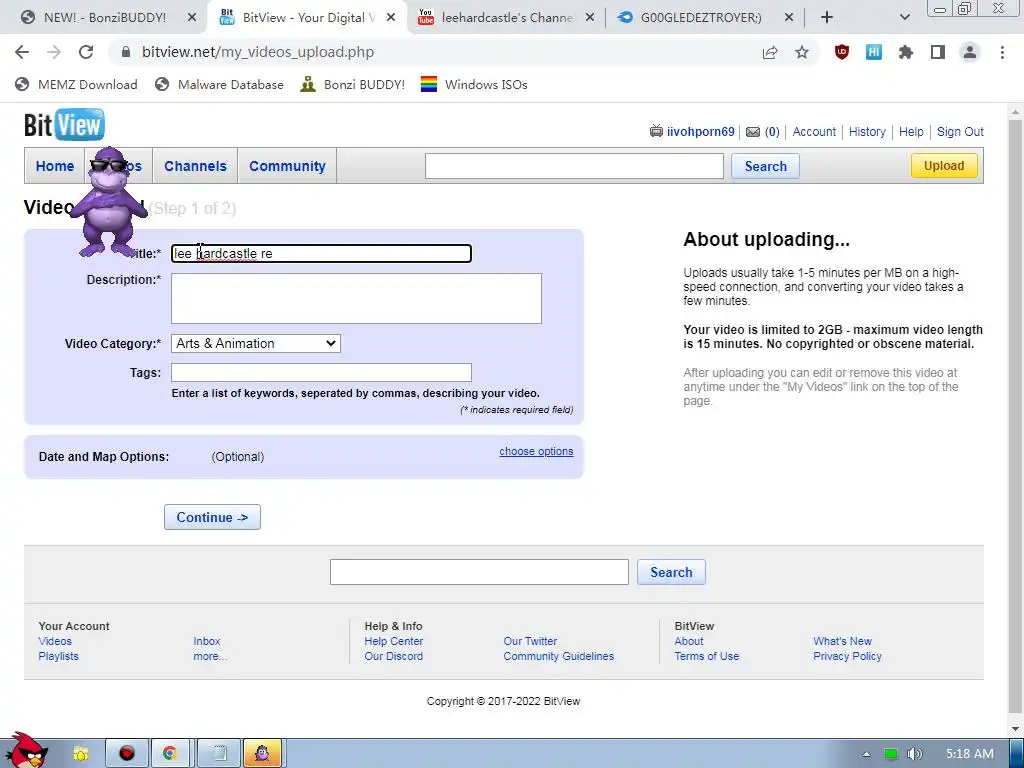Viewport: 1024px width, 768px height.
Task: Open Chrome three-dot menu
Action: (1002, 52)
